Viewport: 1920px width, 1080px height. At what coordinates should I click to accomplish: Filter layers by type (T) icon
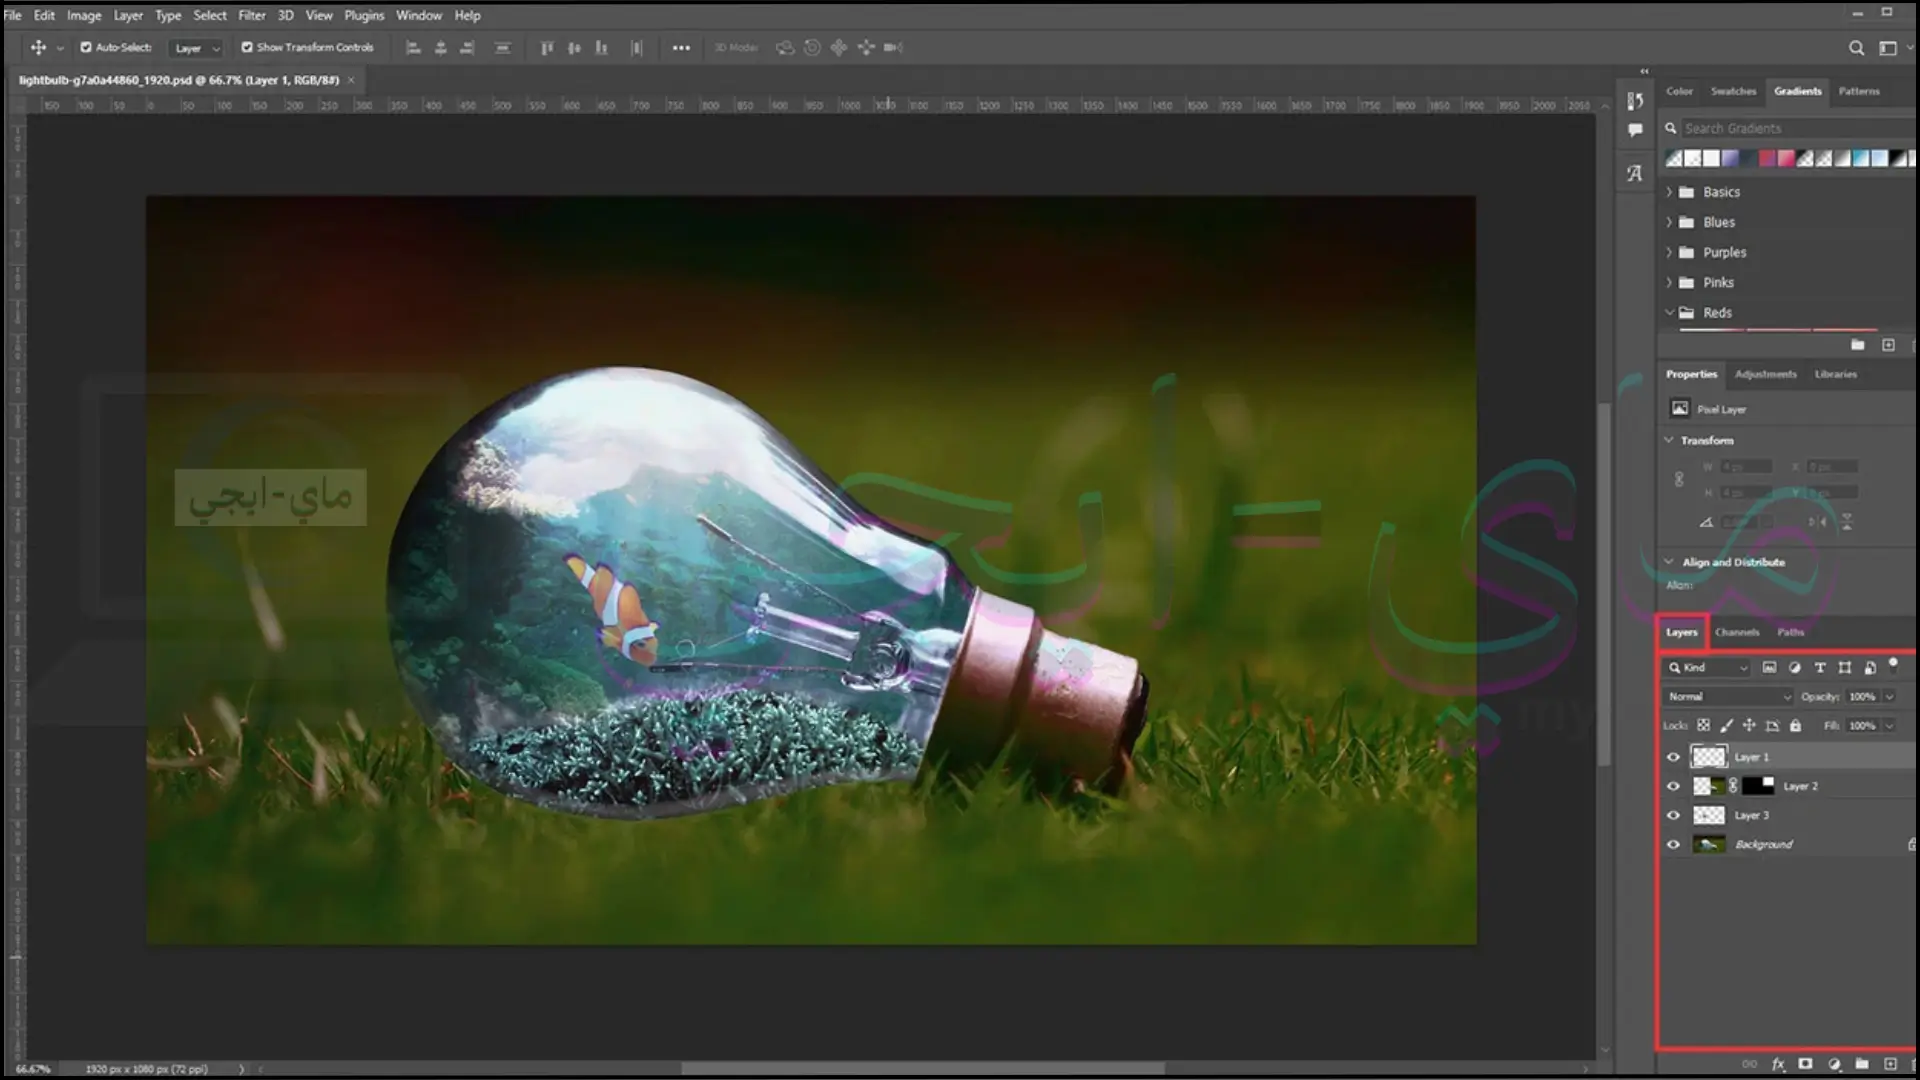click(1820, 667)
